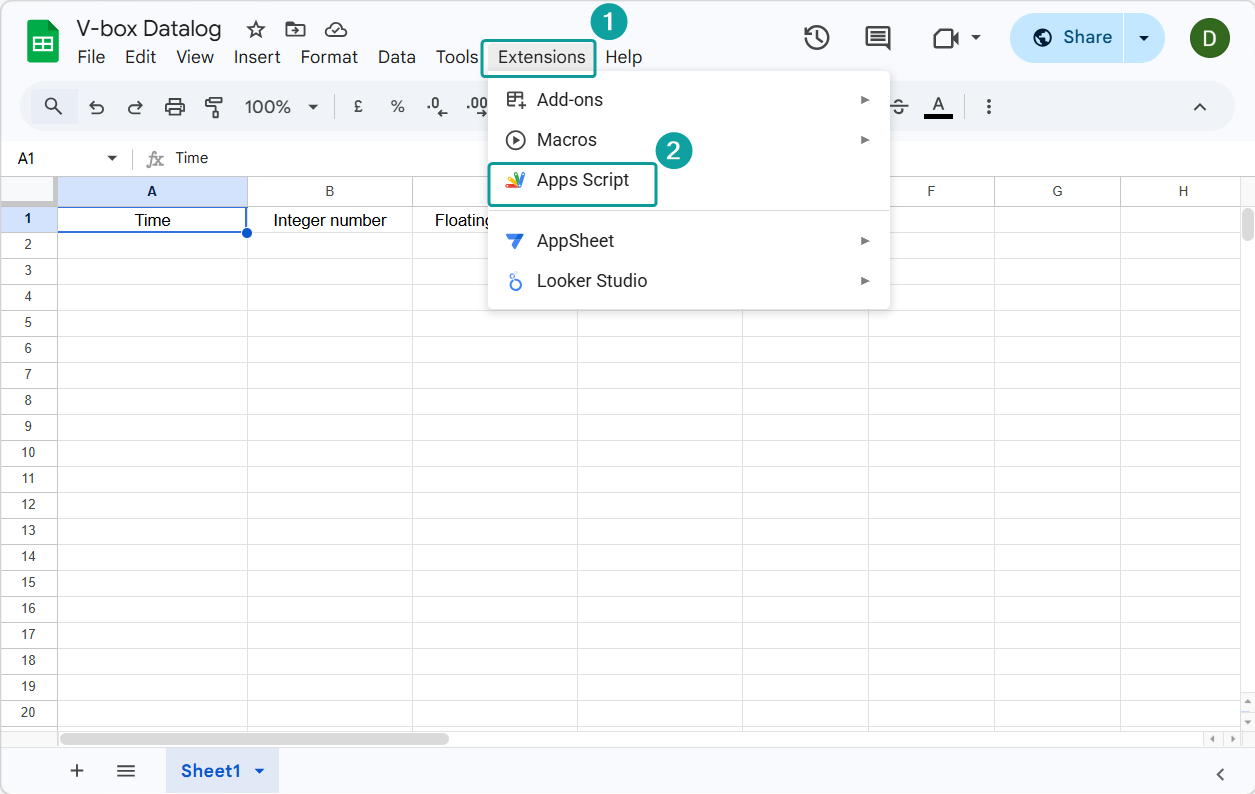The height and width of the screenshot is (794, 1255).
Task: Open the text color picker
Action: 938,106
